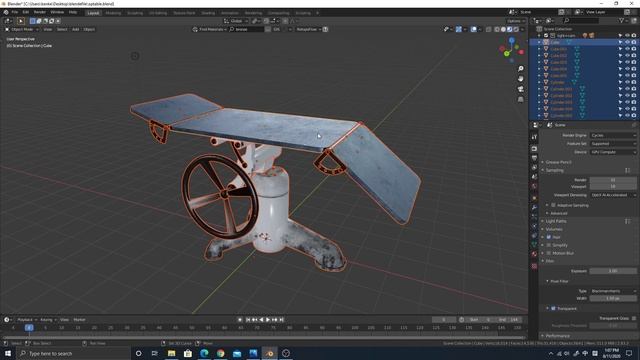640x360 pixels.
Task: Open the Modifiers wrench tab icon
Action: 534,208
